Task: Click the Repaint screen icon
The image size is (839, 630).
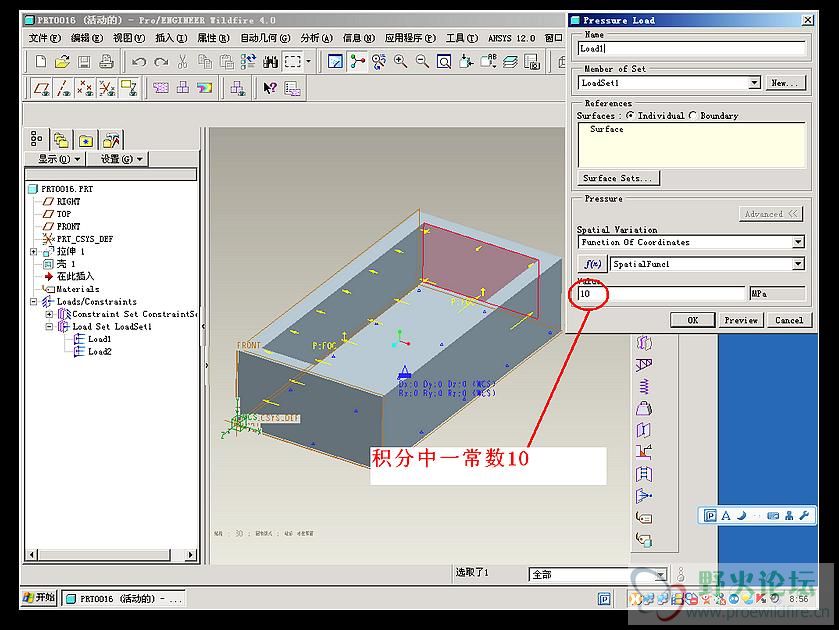Action: (x=335, y=62)
